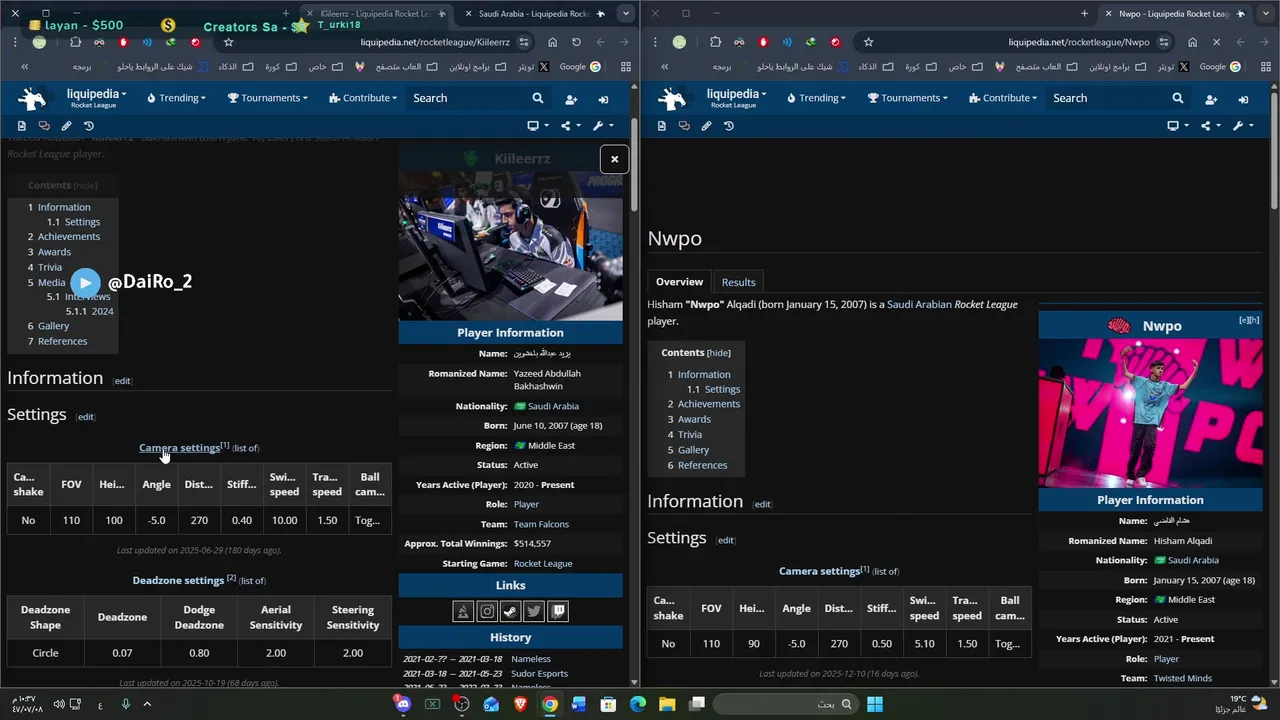The height and width of the screenshot is (720, 1280).
Task: Click the create account icon in Killeerrz window
Action: click(571, 99)
